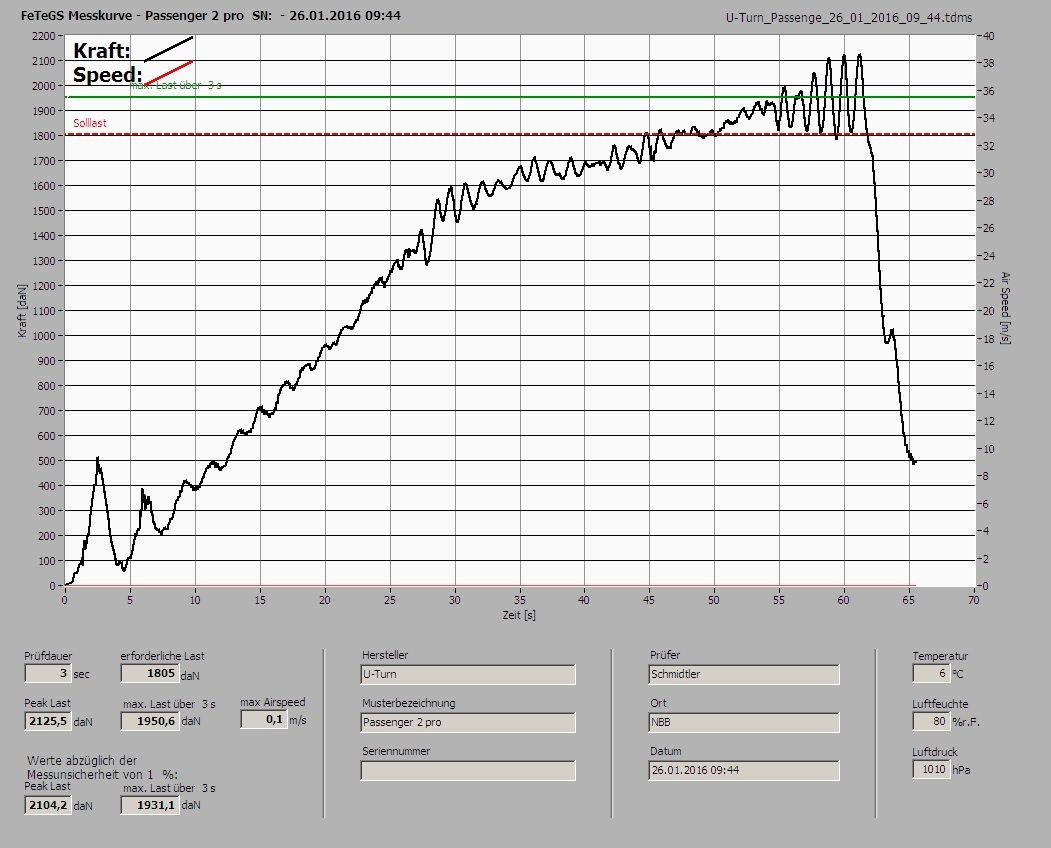Image resolution: width=1051 pixels, height=848 pixels.
Task: Click the Kraft: legend label
Action: click(x=101, y=50)
